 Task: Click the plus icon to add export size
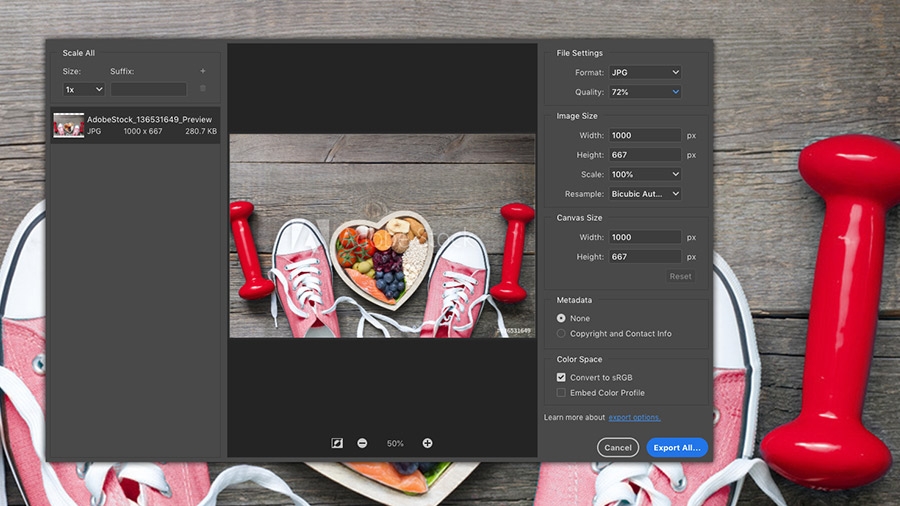203,72
